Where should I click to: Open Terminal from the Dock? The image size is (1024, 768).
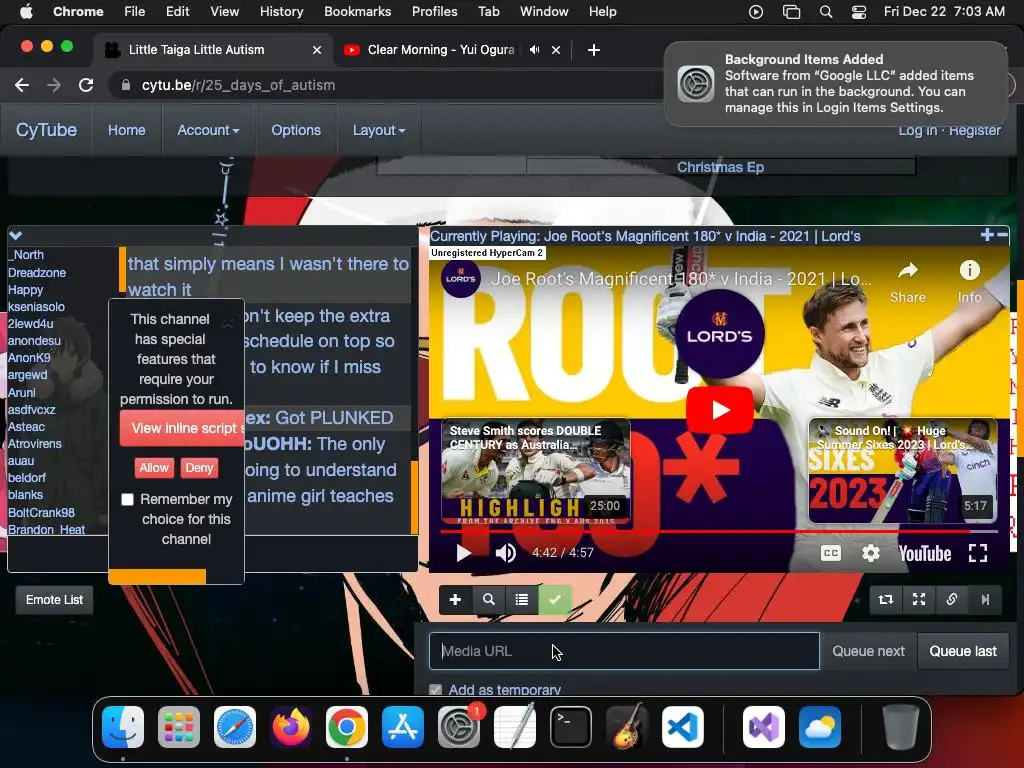click(x=571, y=727)
